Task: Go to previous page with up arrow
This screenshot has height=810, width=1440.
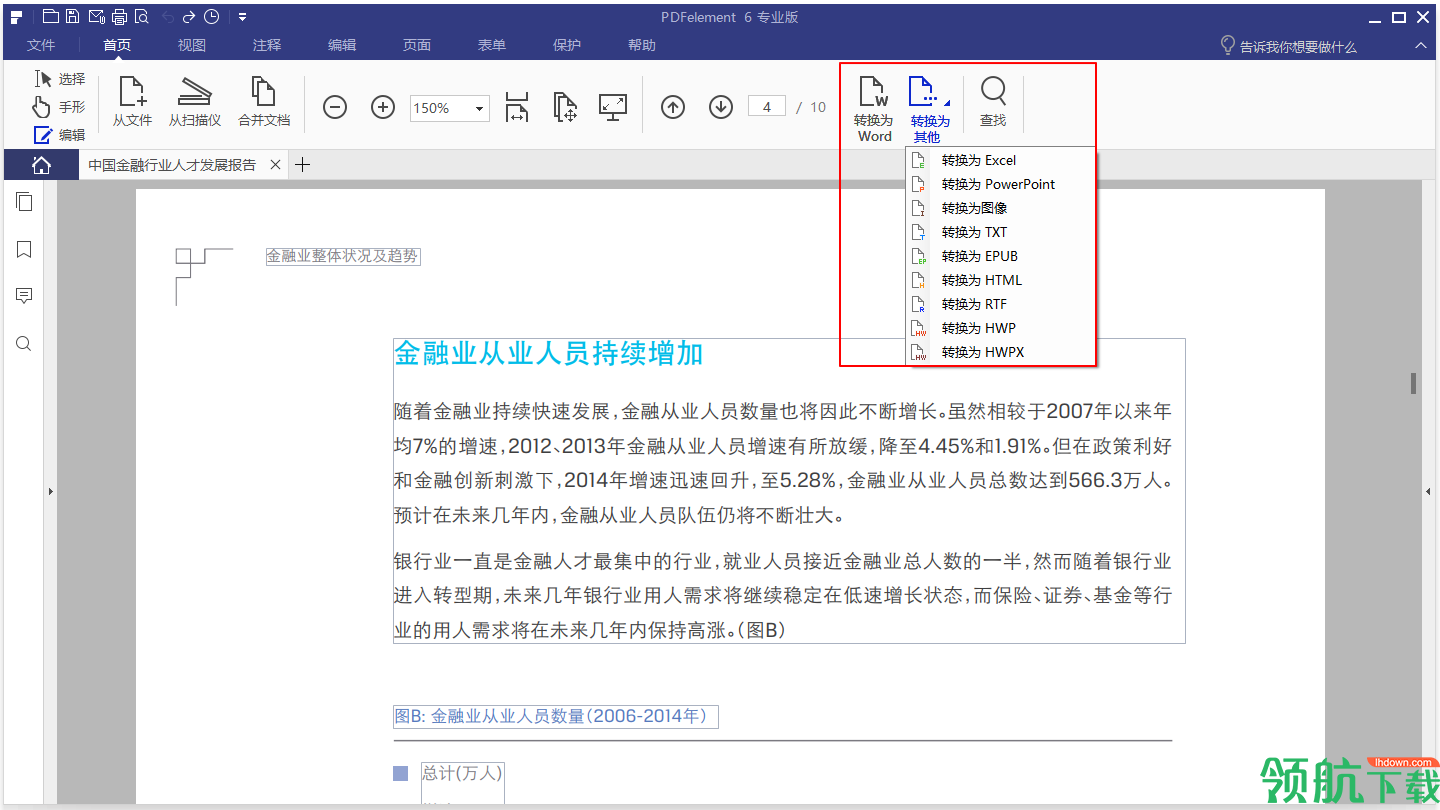Action: pyautogui.click(x=673, y=107)
